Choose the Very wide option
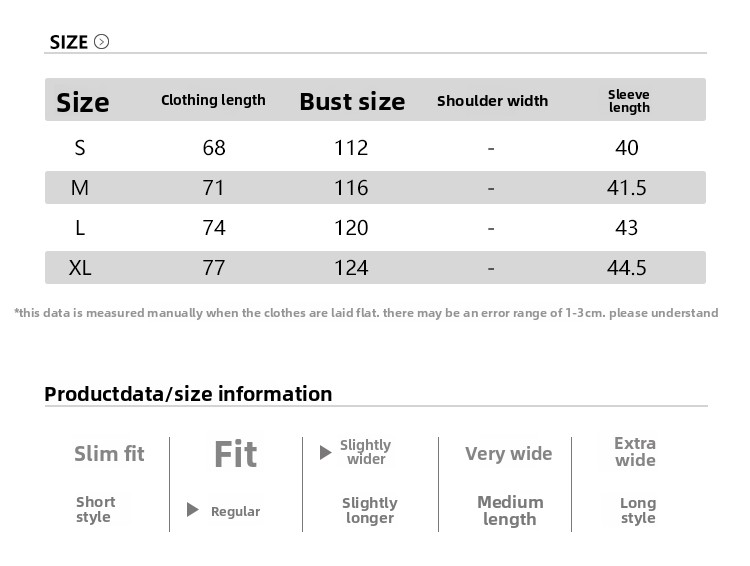Screen dimensions: 750x566 (x=508, y=454)
